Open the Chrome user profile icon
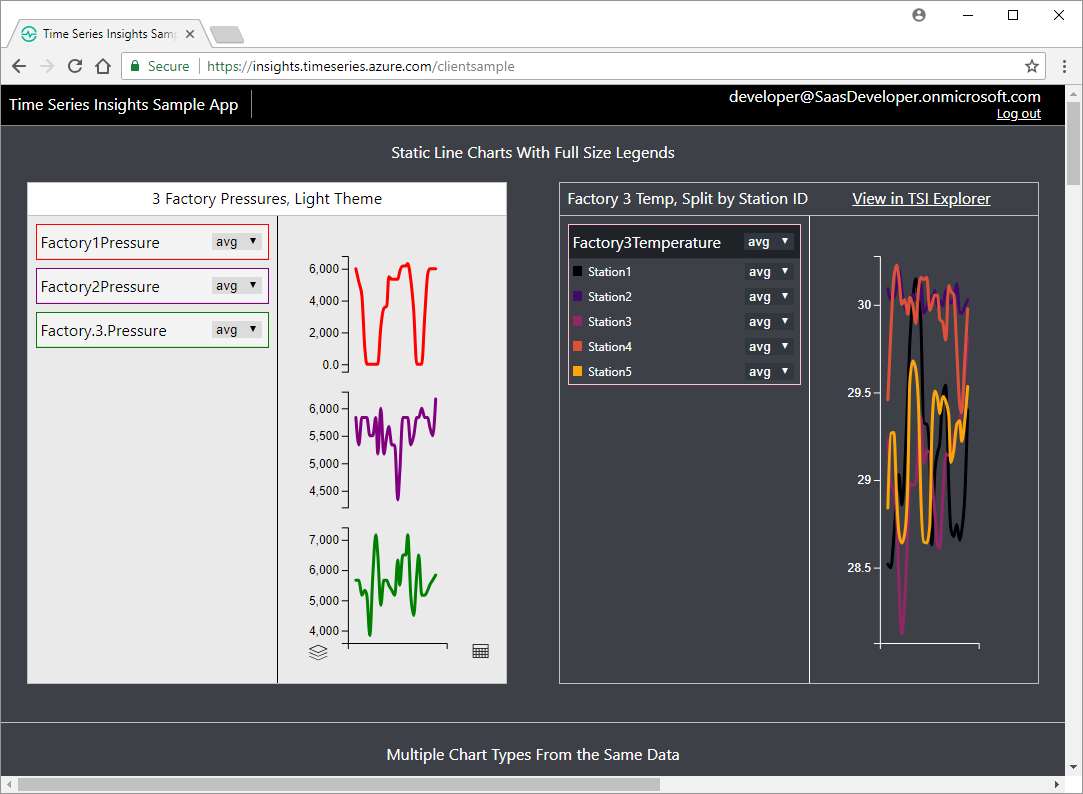Viewport: 1083px width, 794px height. tap(919, 15)
